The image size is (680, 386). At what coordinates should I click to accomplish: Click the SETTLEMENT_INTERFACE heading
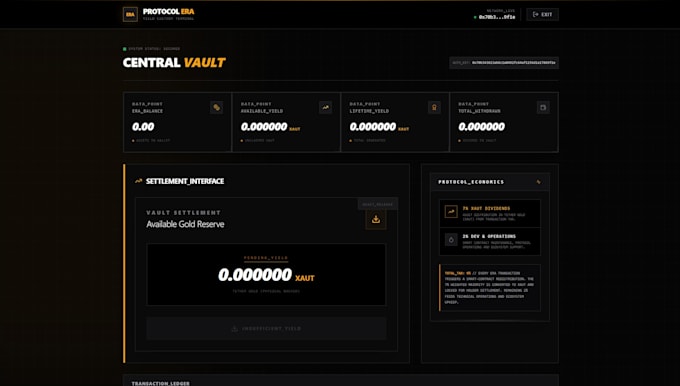[x=185, y=181]
